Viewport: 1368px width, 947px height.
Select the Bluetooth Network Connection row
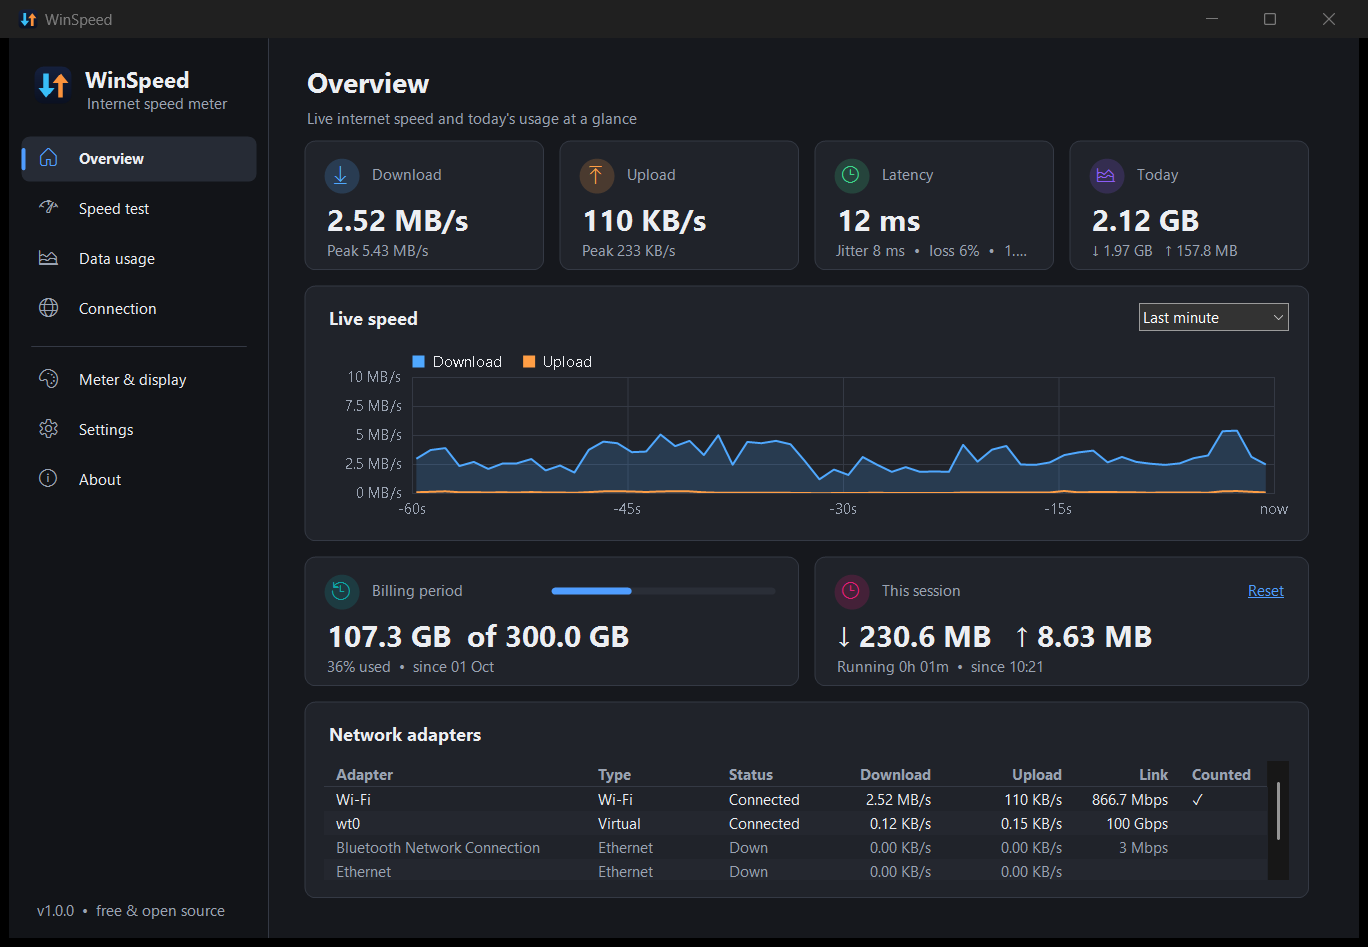797,848
